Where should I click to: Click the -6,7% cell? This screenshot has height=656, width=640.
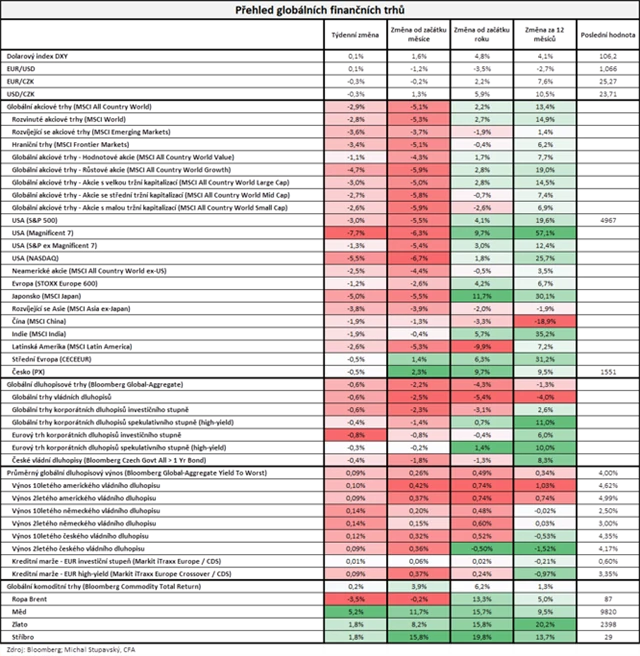point(417,257)
